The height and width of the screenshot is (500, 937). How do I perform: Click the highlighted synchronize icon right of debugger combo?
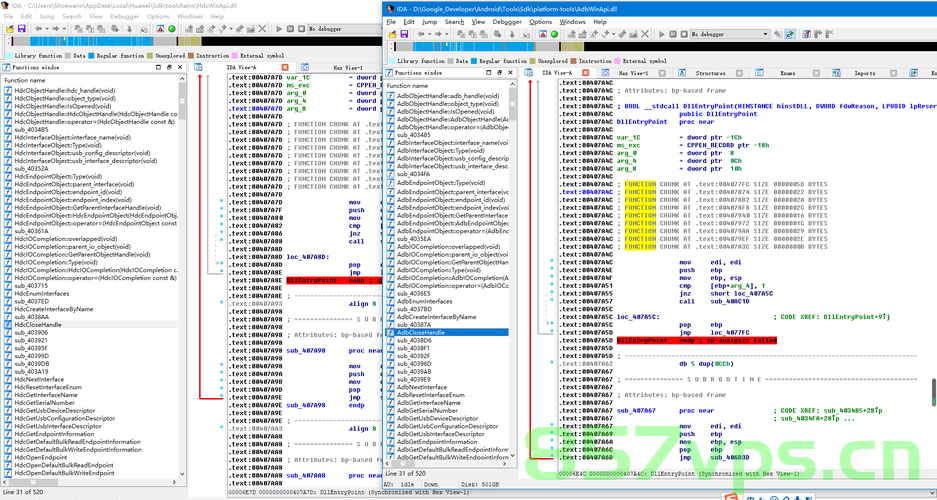coord(790,34)
